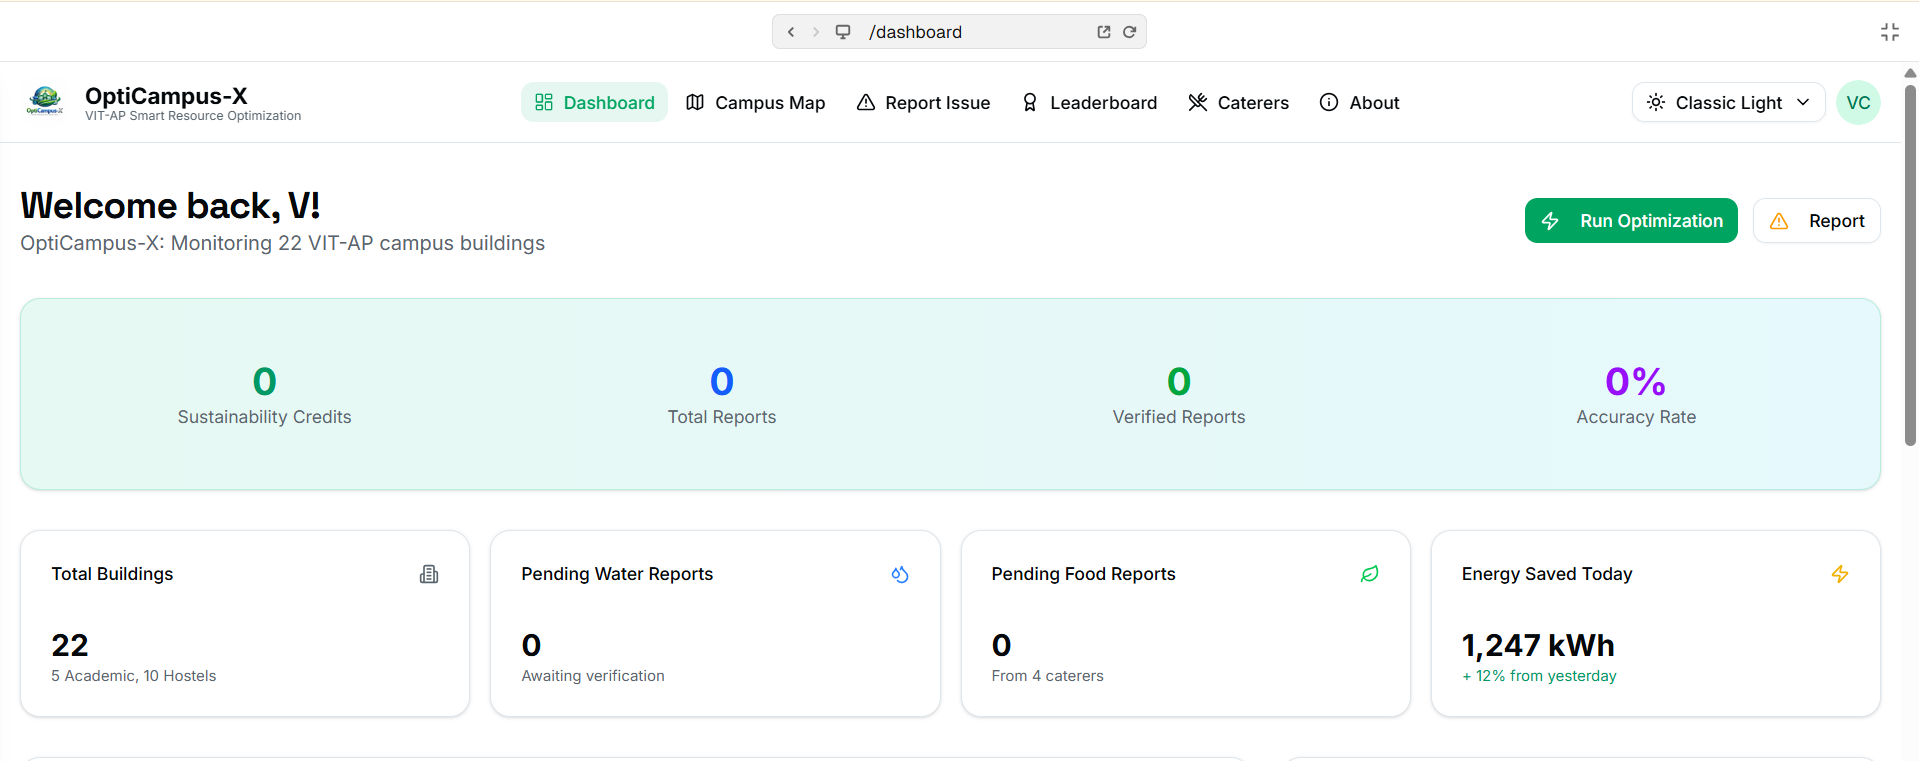Click the desktop device preview icon
Image resolution: width=1919 pixels, height=761 pixels.
point(843,32)
